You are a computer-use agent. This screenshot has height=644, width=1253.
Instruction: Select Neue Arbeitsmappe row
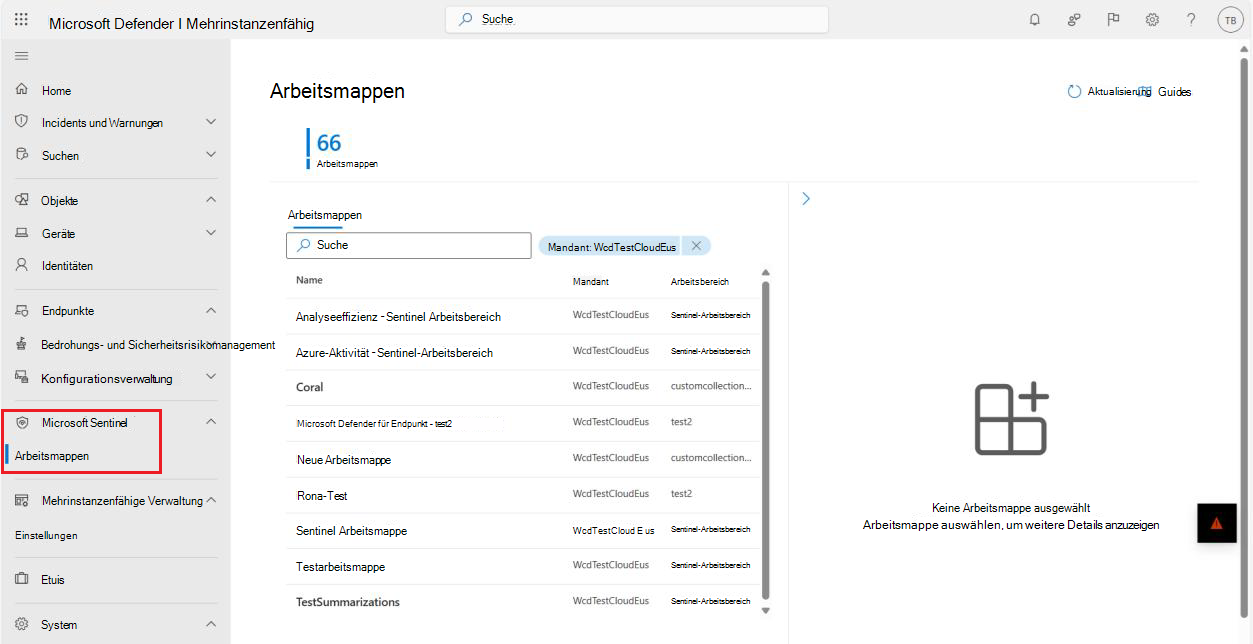click(x=524, y=459)
